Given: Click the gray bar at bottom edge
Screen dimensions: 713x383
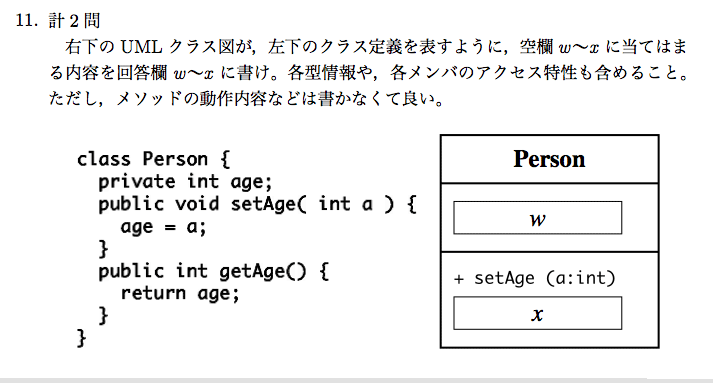Looking at the screenshot, I should coord(356,380).
